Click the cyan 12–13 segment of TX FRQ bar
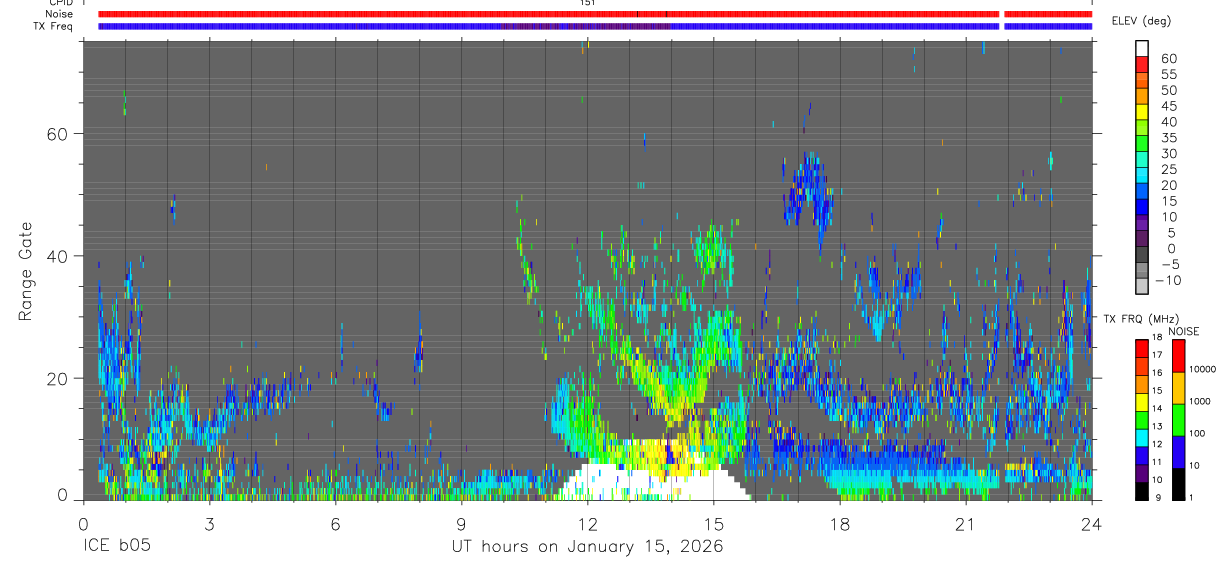 (1142, 437)
